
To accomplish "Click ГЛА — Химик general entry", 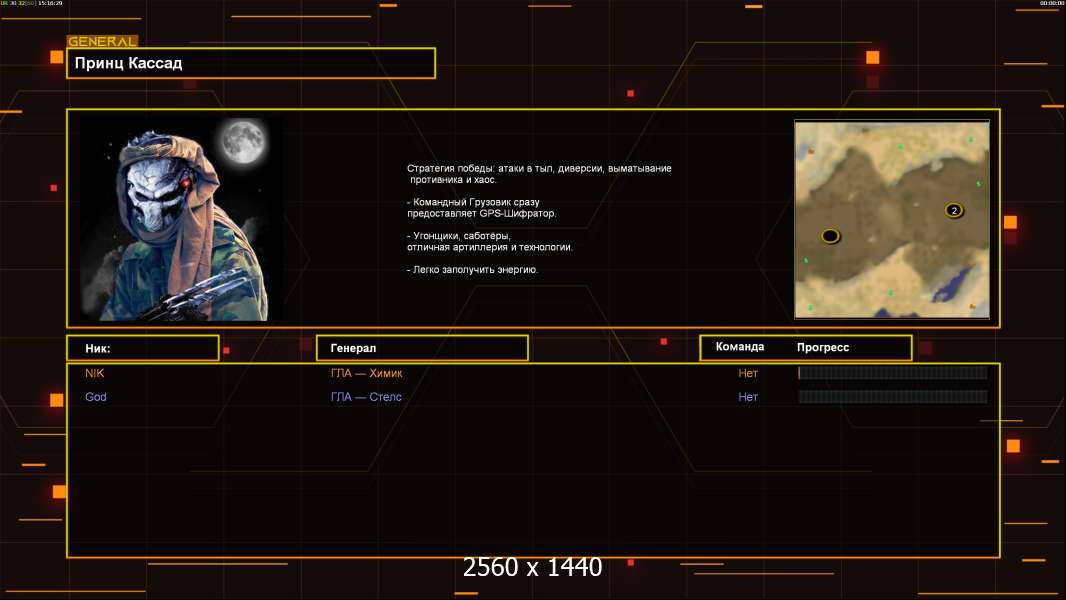I will tap(367, 373).
